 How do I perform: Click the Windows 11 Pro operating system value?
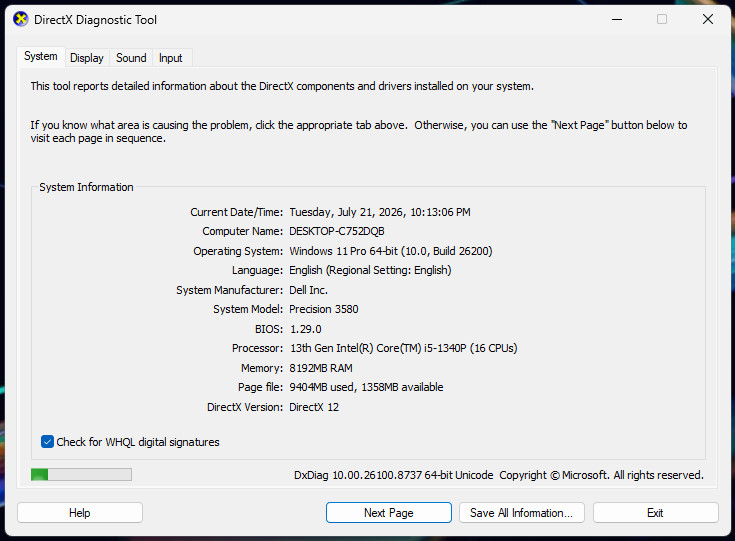click(390, 251)
